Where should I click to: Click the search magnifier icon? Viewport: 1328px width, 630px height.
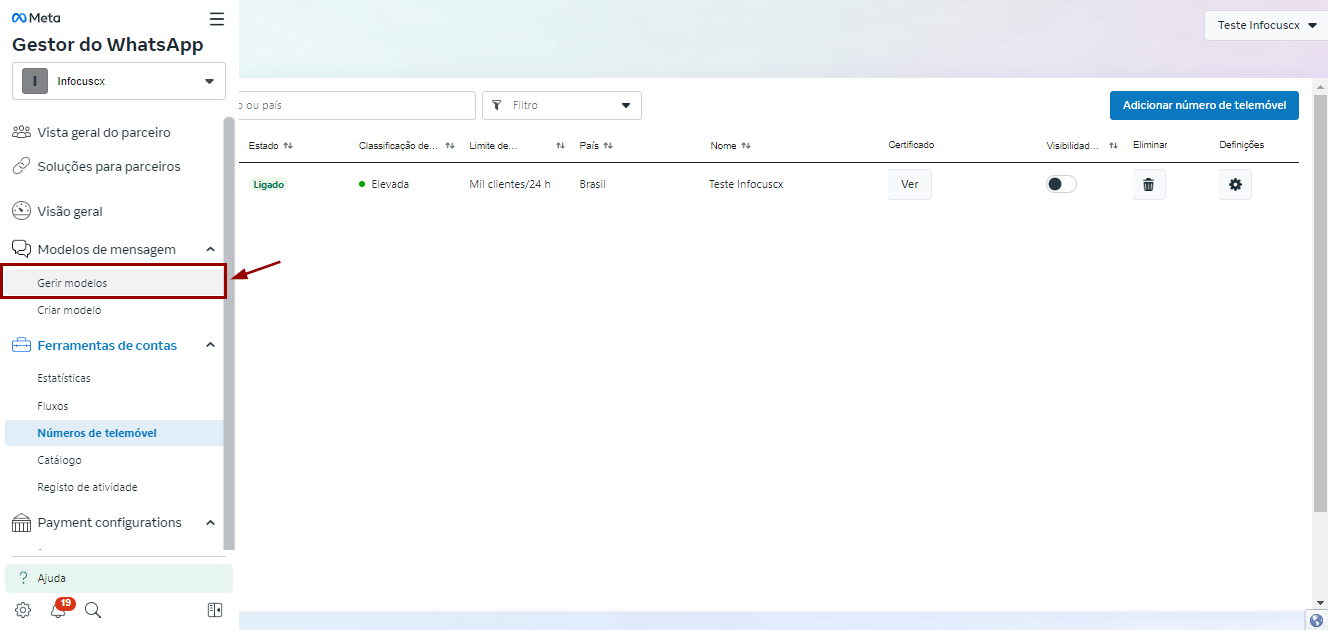pos(93,610)
